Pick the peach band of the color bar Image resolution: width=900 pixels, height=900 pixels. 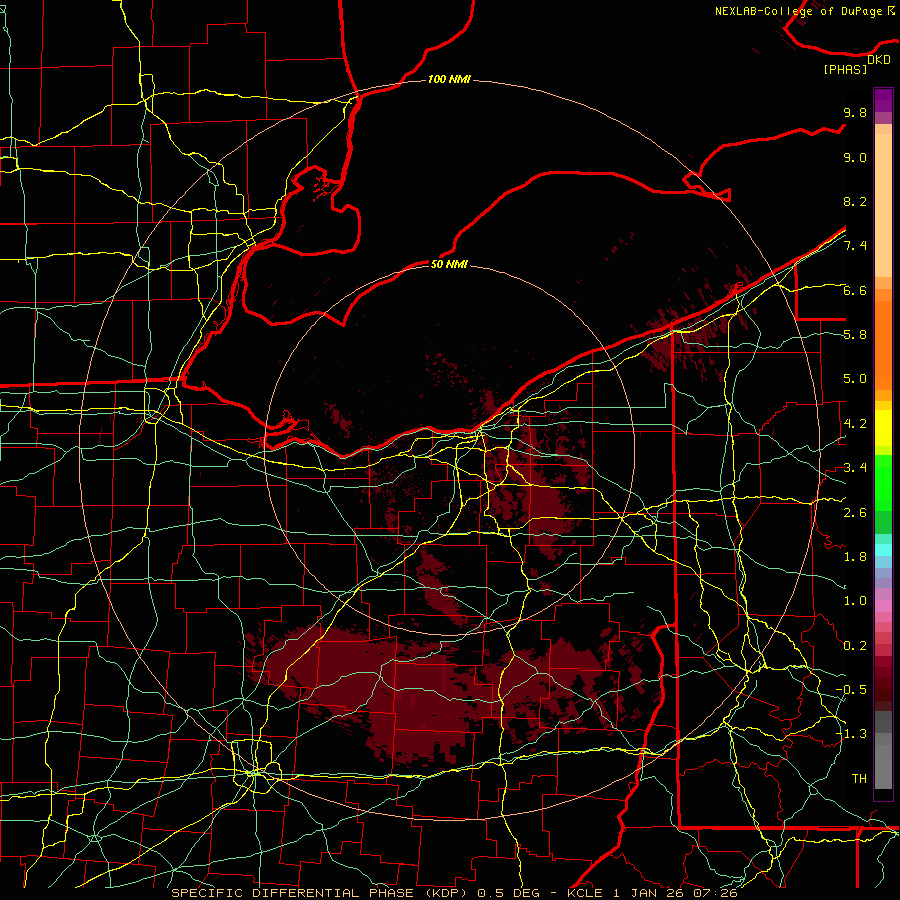(883, 205)
